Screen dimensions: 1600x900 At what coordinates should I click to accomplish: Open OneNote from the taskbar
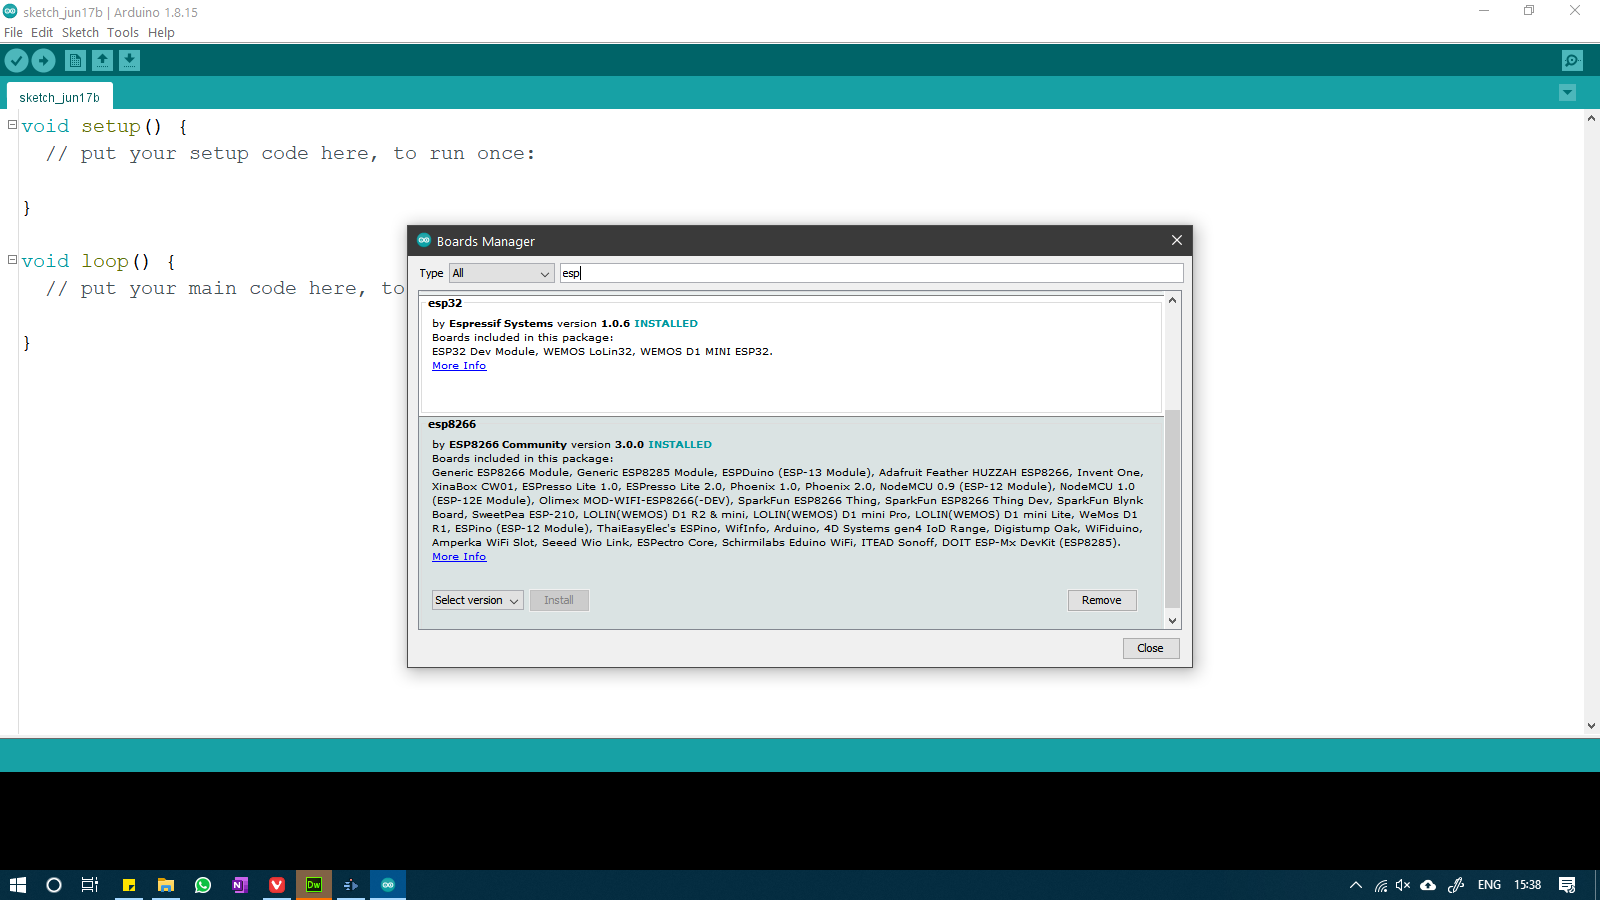pos(240,885)
